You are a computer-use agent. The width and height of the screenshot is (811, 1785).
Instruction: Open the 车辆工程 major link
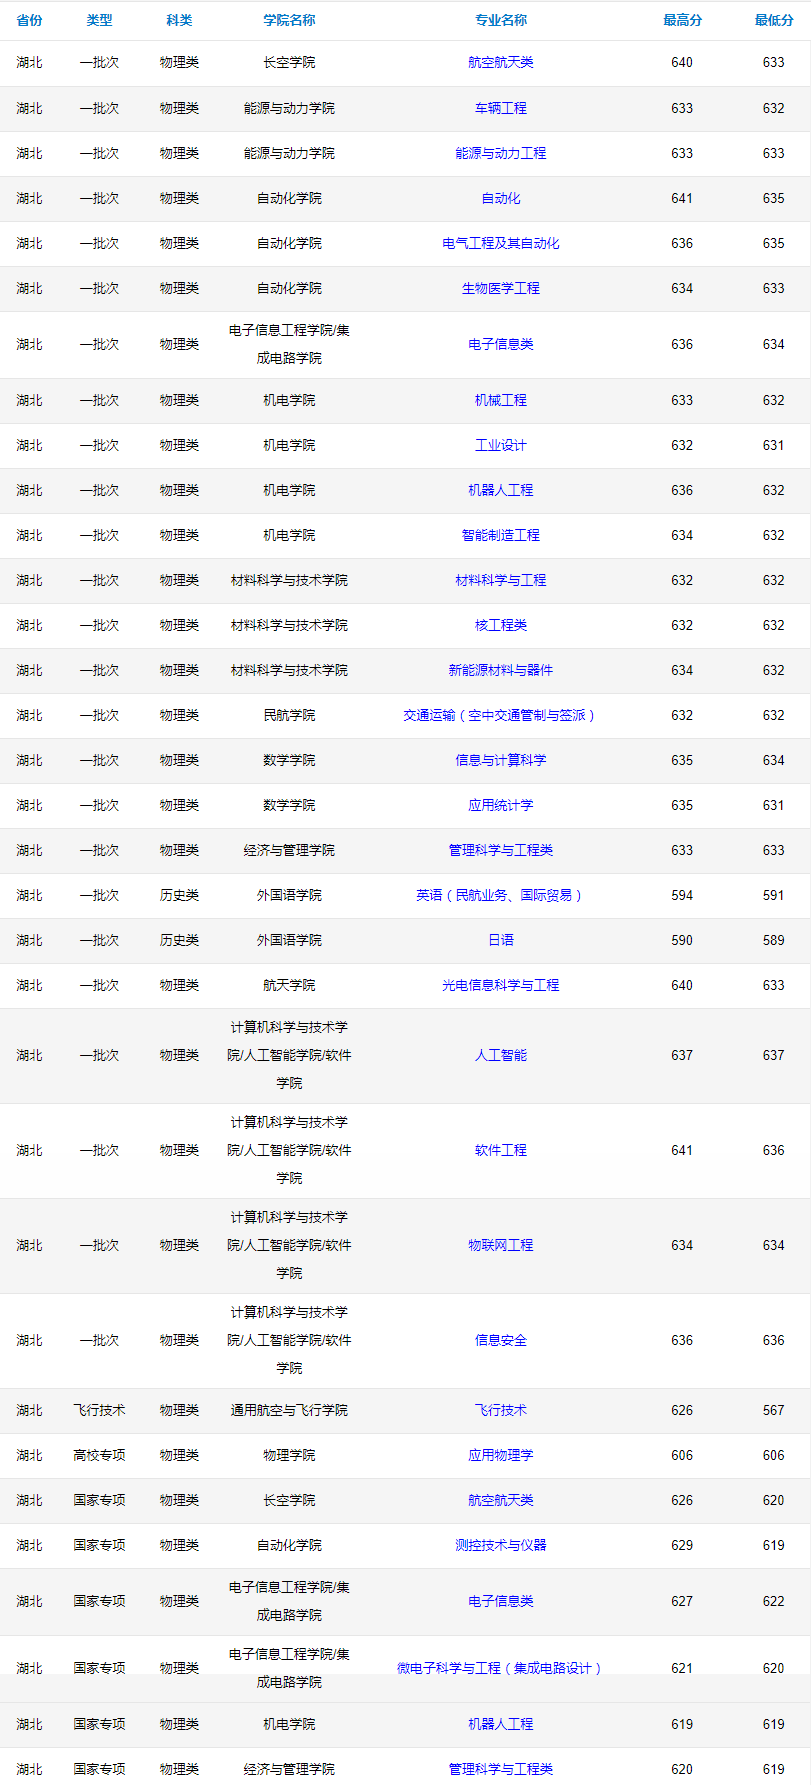click(x=500, y=108)
